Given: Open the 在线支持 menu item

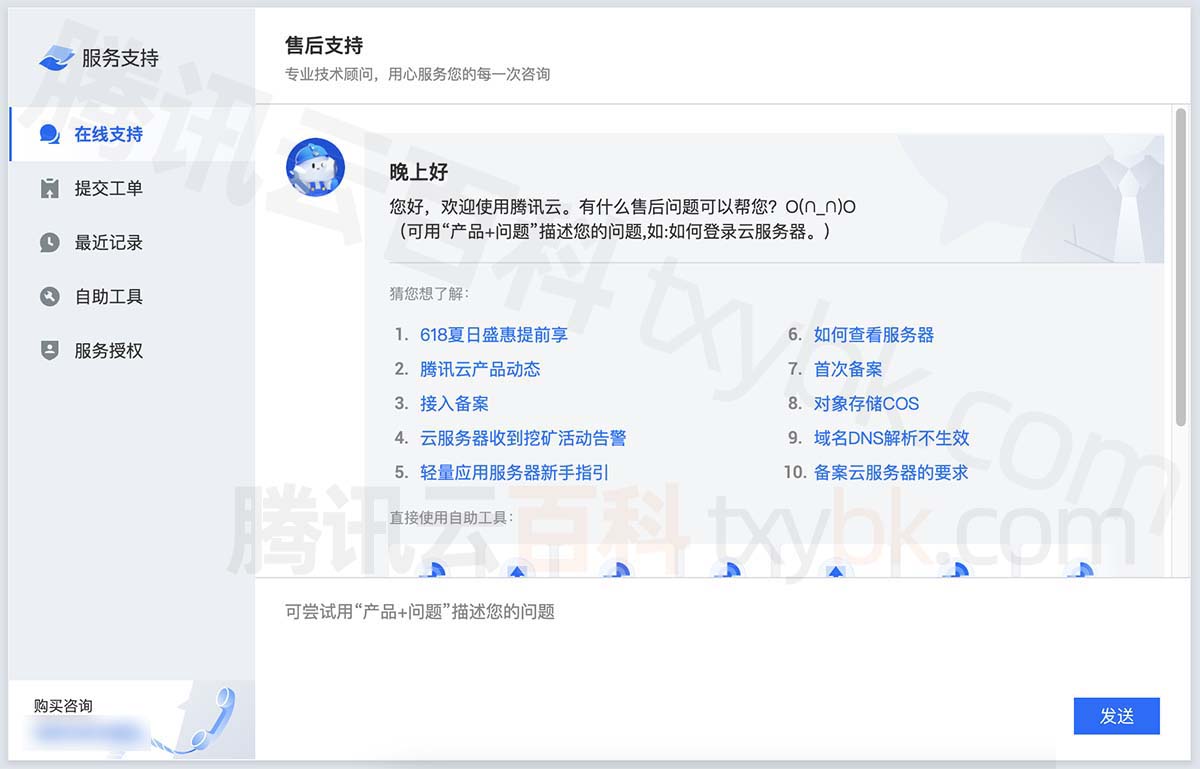Looking at the screenshot, I should pos(132,134).
